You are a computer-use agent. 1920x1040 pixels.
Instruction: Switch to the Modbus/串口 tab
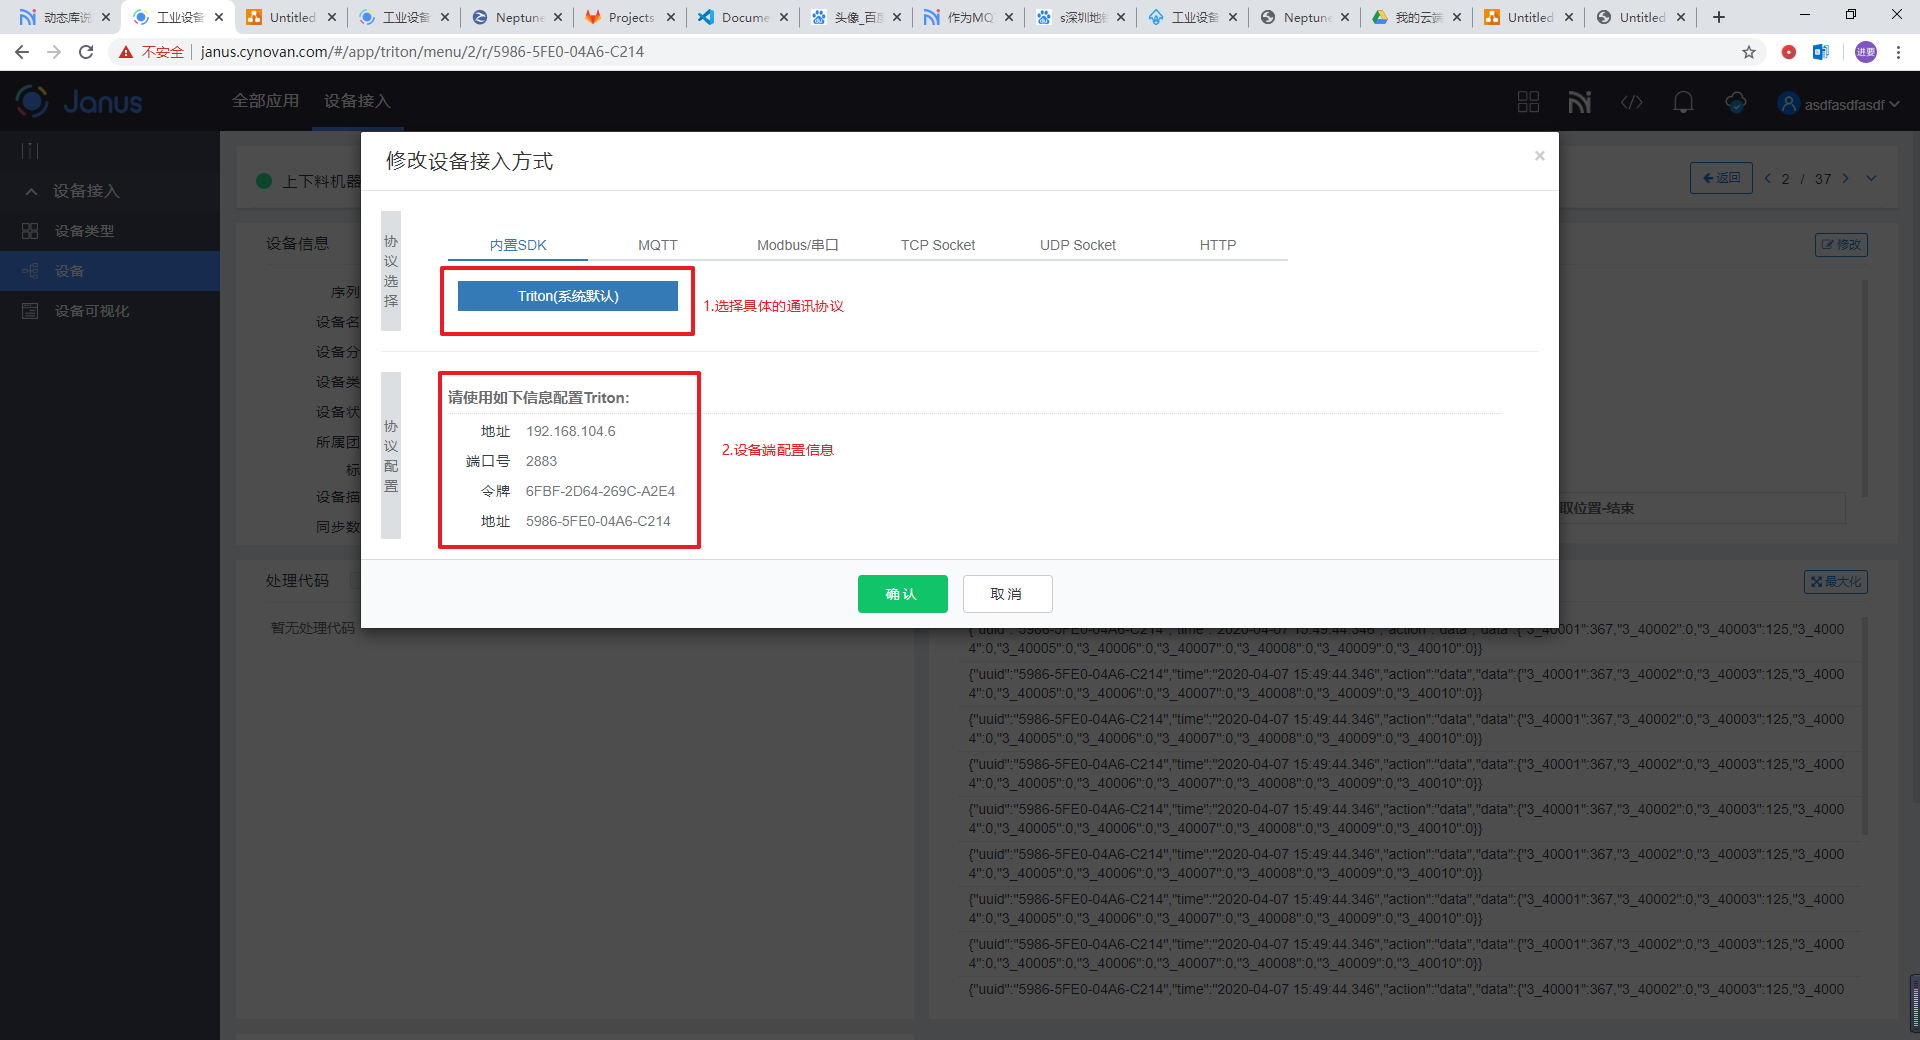point(798,245)
